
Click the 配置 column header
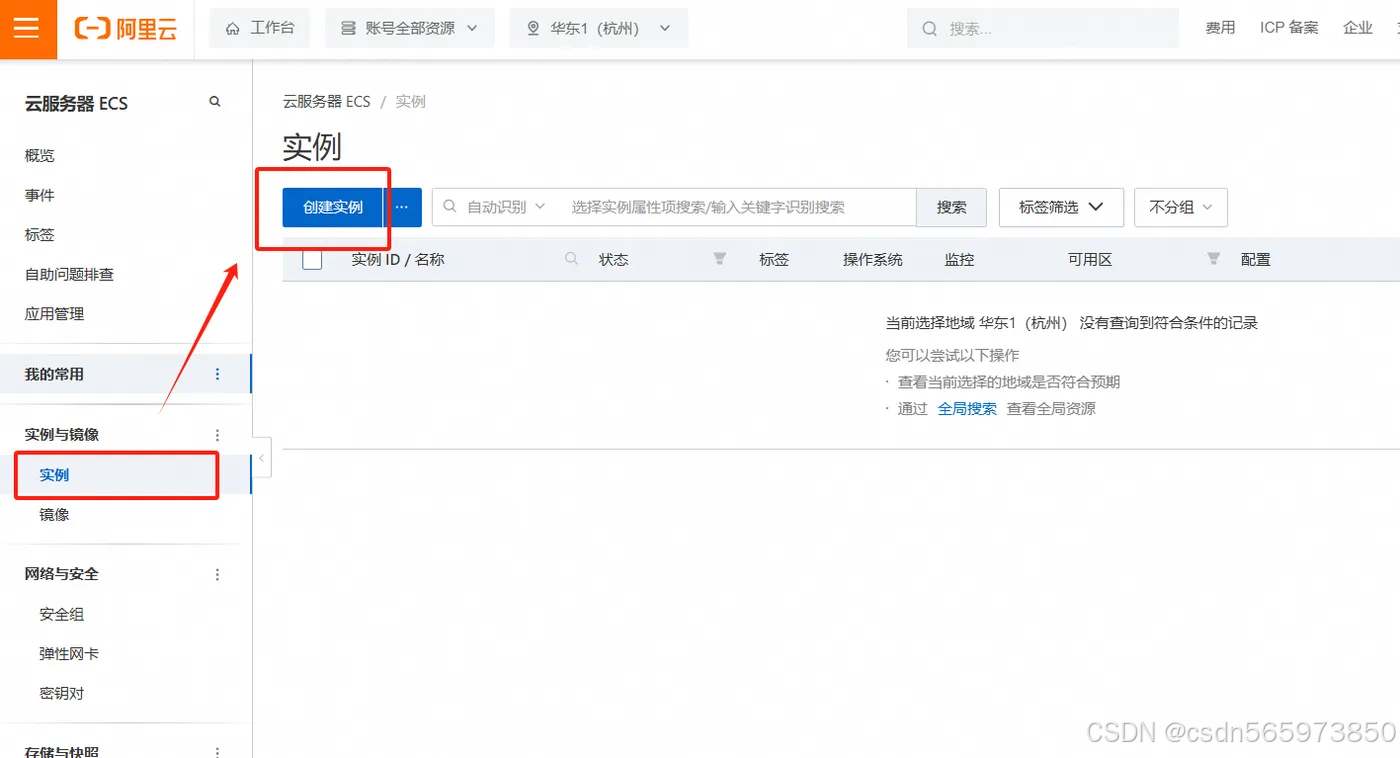pos(1256,259)
